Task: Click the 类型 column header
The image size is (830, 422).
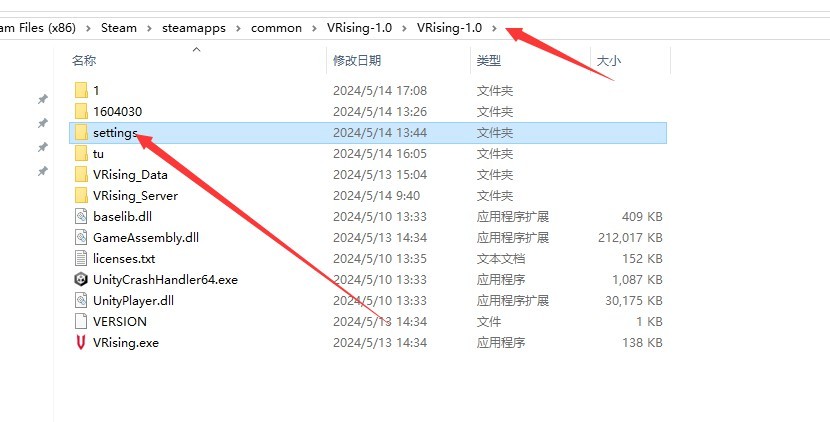Action: (488, 61)
